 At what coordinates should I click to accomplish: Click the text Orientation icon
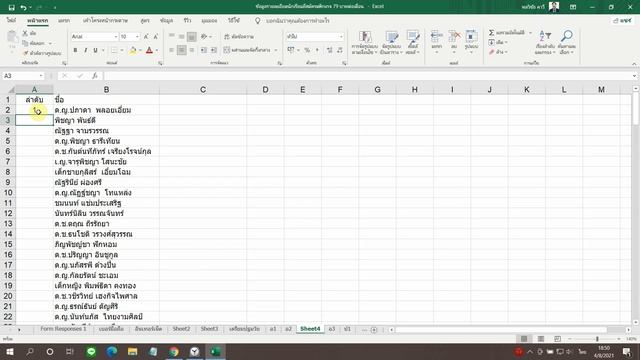[204, 37]
